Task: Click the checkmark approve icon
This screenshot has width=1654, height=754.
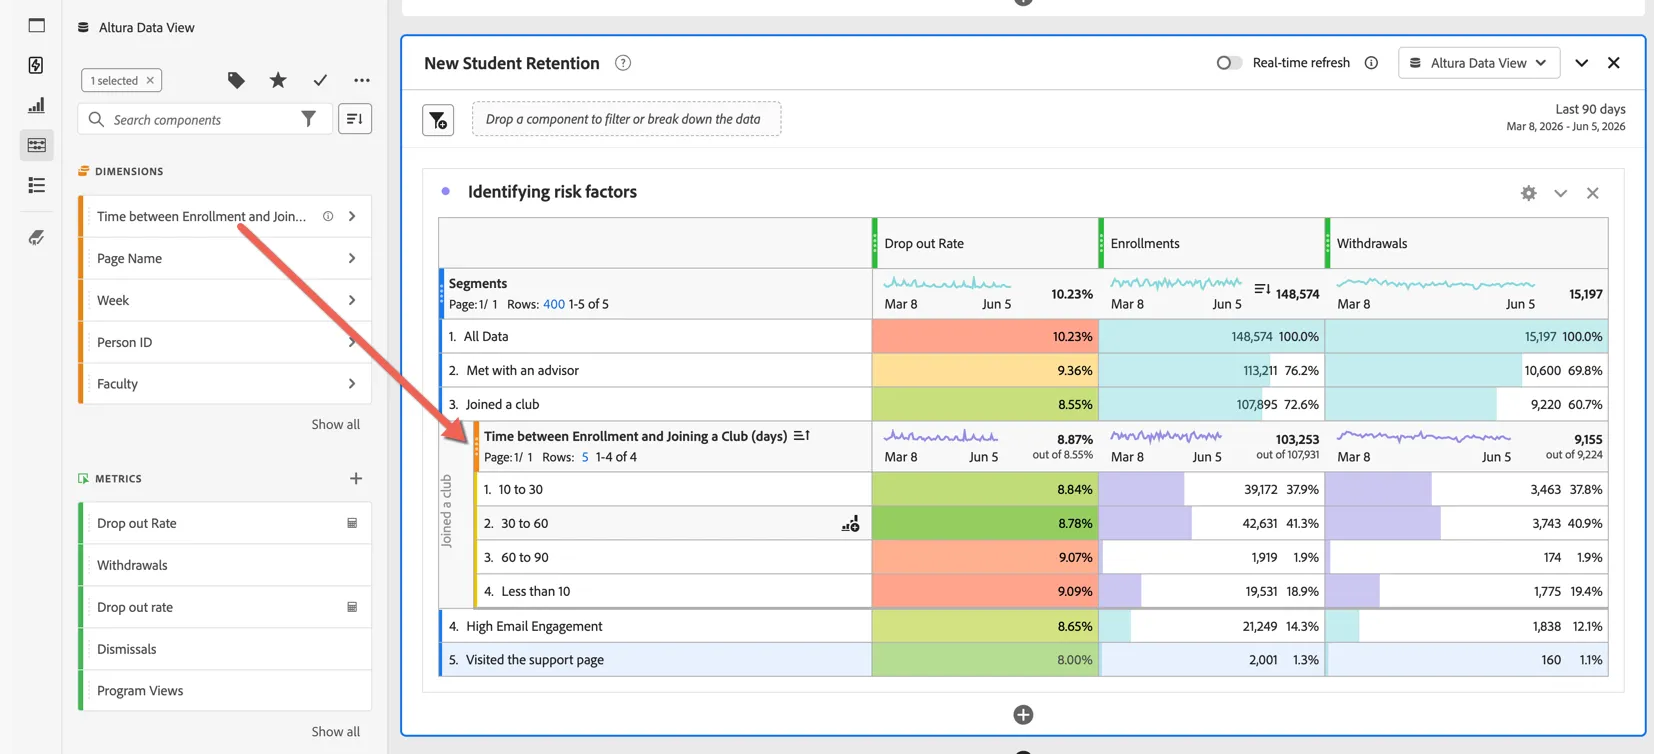Action: point(320,80)
